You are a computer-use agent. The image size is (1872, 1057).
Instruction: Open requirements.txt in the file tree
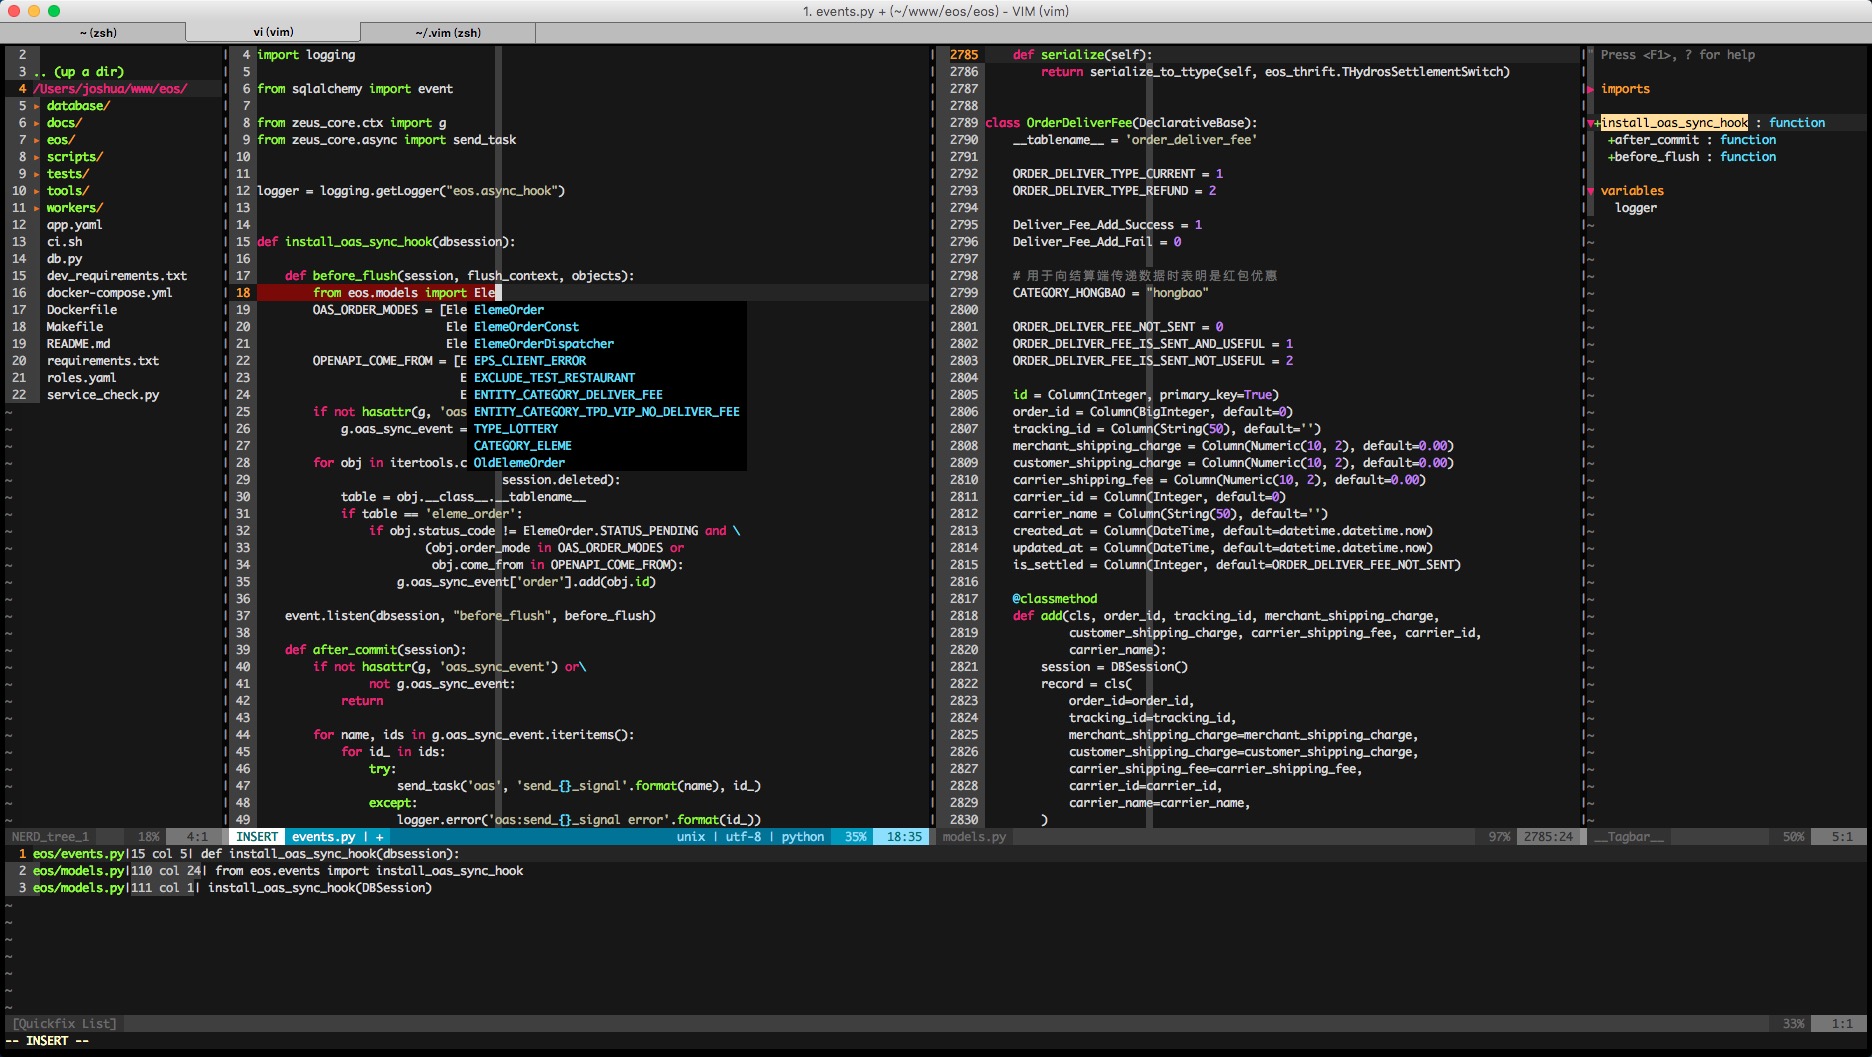coord(102,361)
